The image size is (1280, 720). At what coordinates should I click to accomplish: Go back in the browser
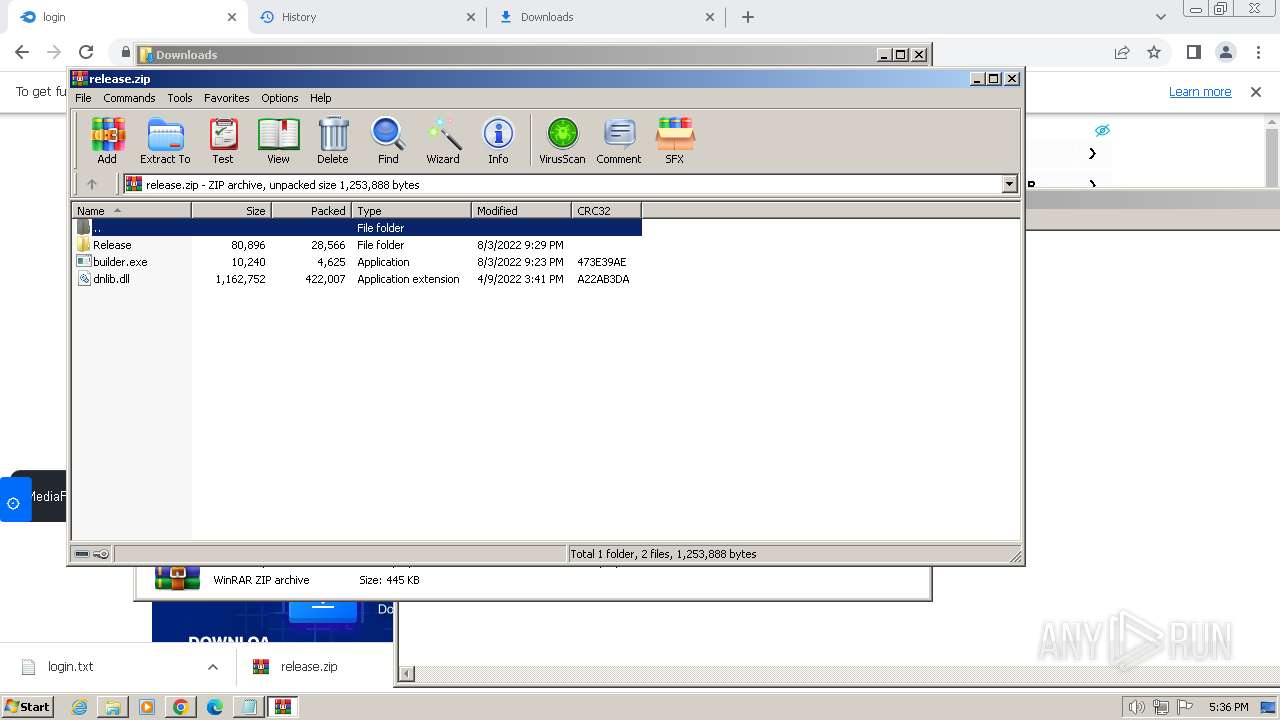22,52
